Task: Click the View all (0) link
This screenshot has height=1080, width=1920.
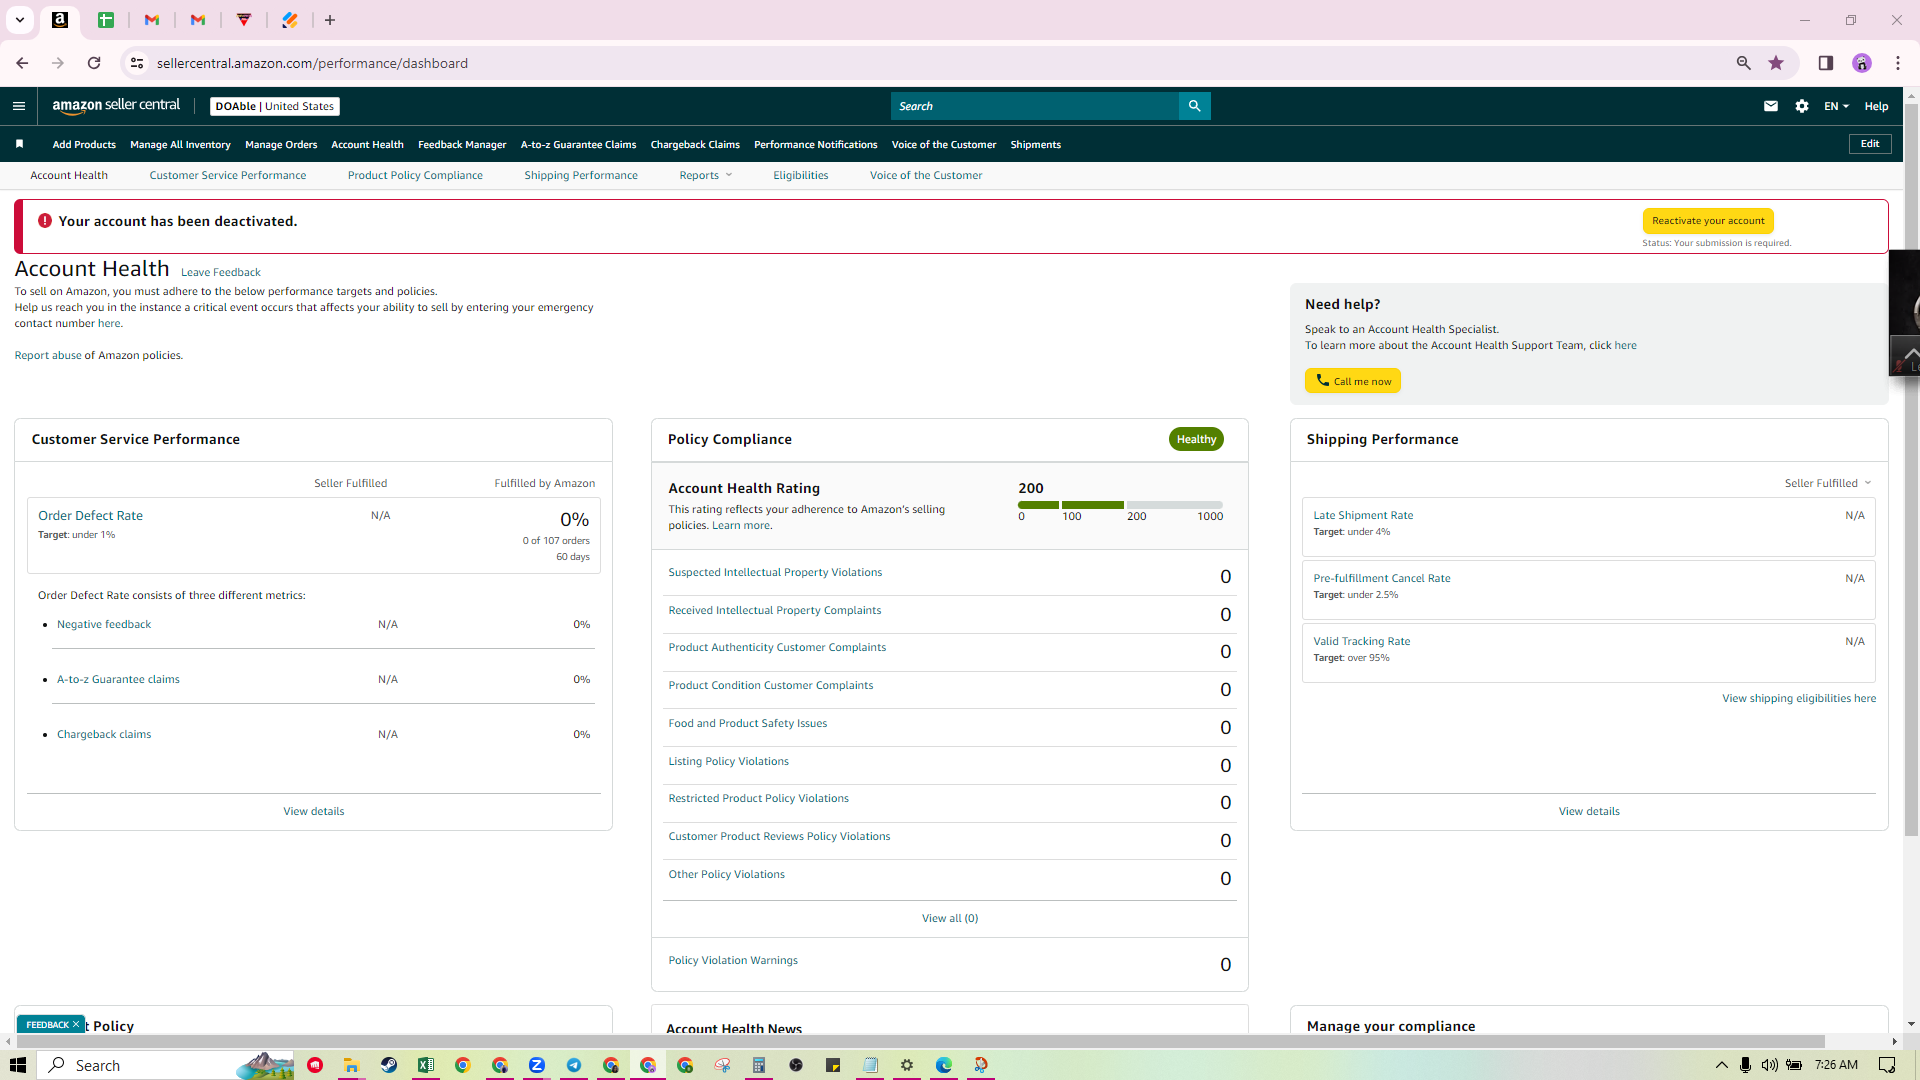Action: 950,918
